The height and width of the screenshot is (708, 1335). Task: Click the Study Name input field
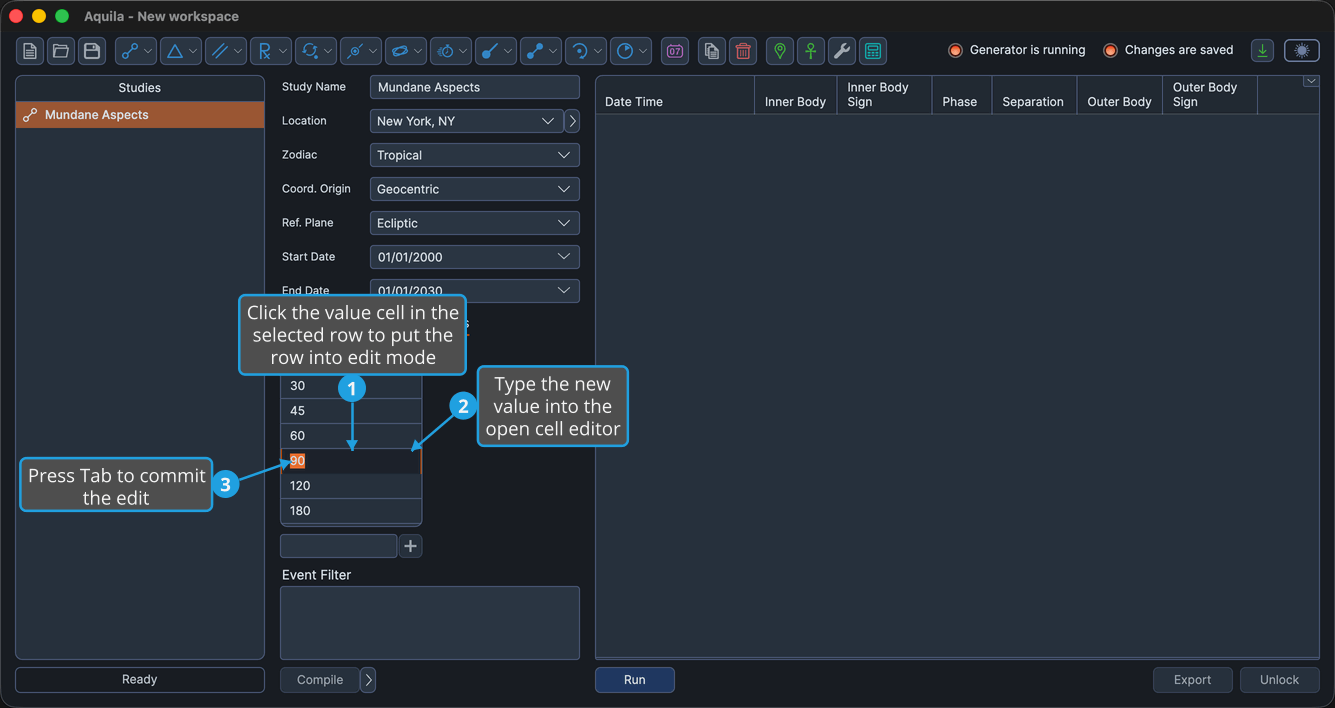click(x=475, y=87)
